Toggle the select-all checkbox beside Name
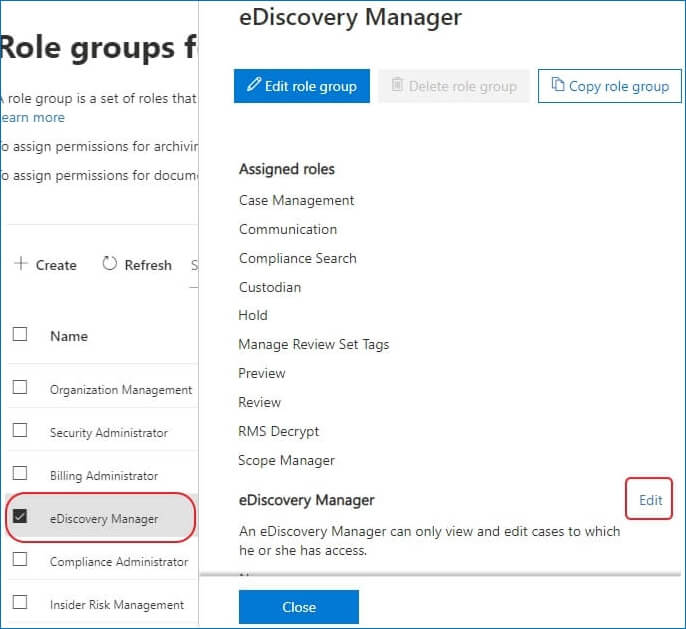 (20, 334)
